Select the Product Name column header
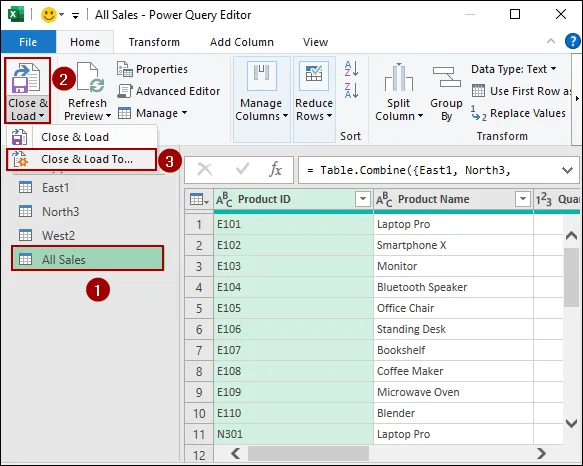The height and width of the screenshot is (466, 583). 453,199
